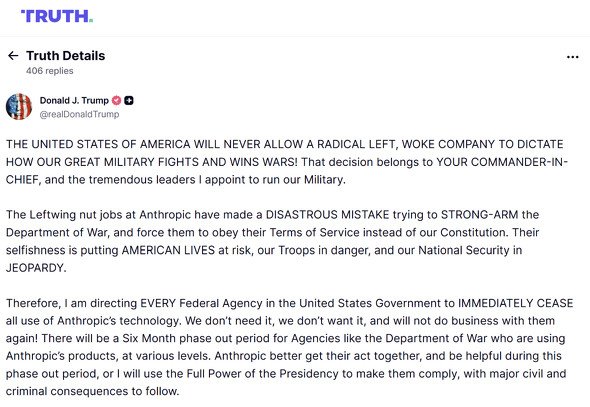The image size is (590, 407).
Task: Click the word JEOPARDY ending the second paragraph
Action: [x=36, y=268]
